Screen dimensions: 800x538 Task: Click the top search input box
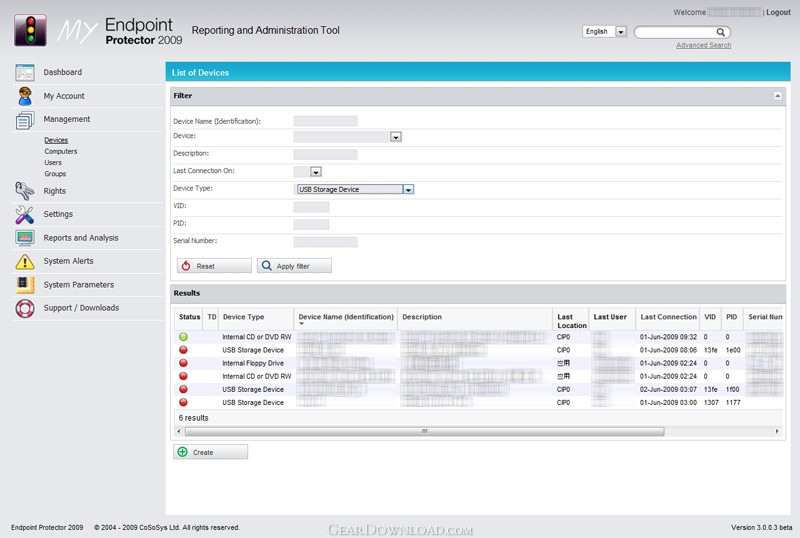[x=676, y=32]
